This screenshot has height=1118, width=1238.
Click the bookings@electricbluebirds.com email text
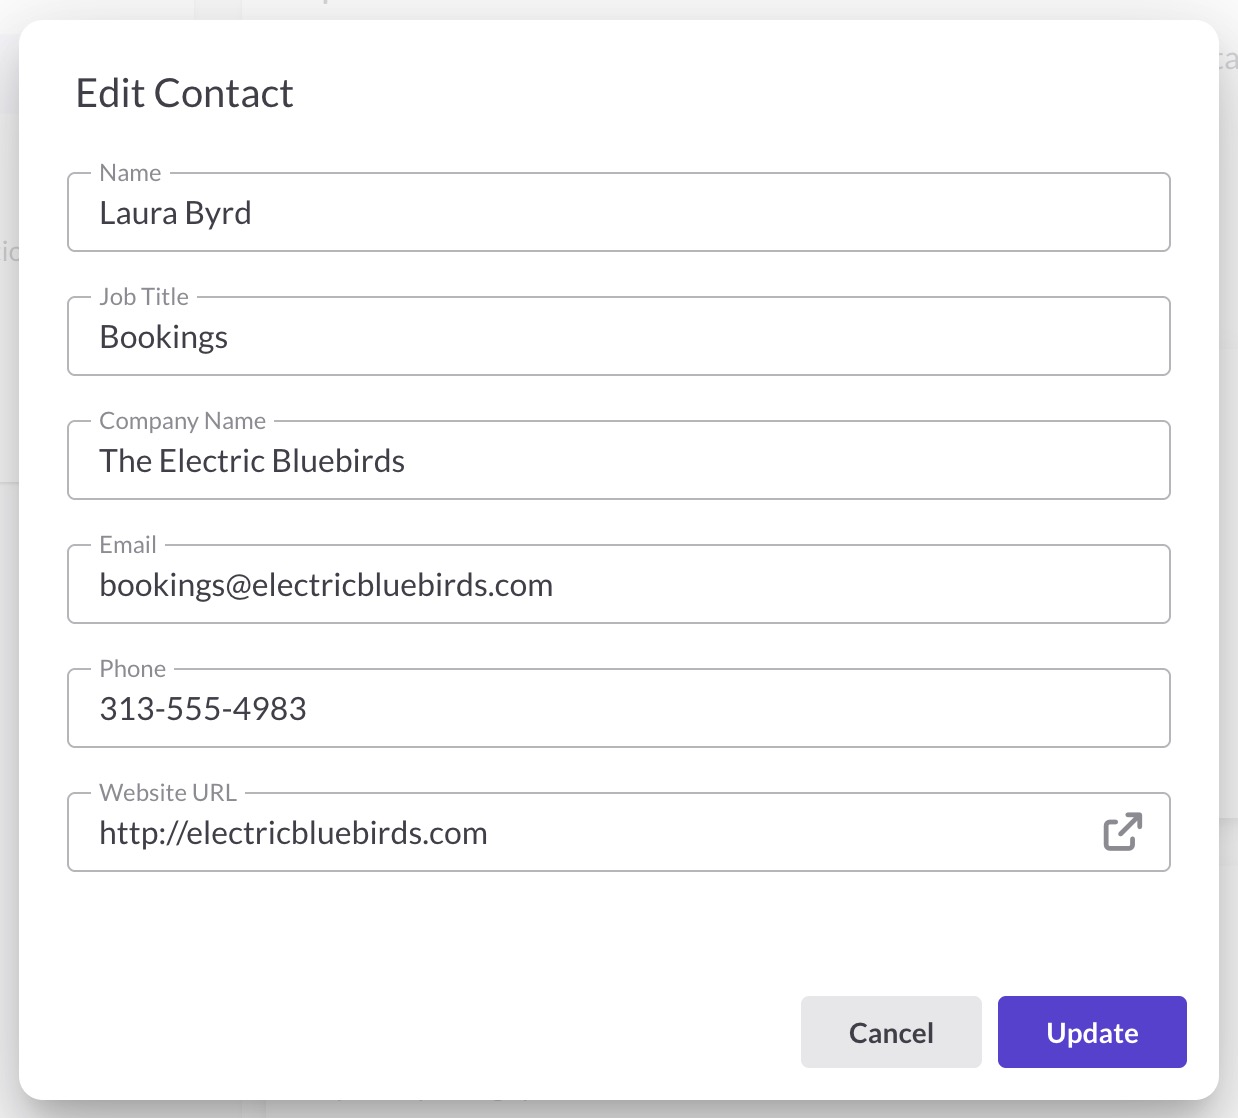326,585
